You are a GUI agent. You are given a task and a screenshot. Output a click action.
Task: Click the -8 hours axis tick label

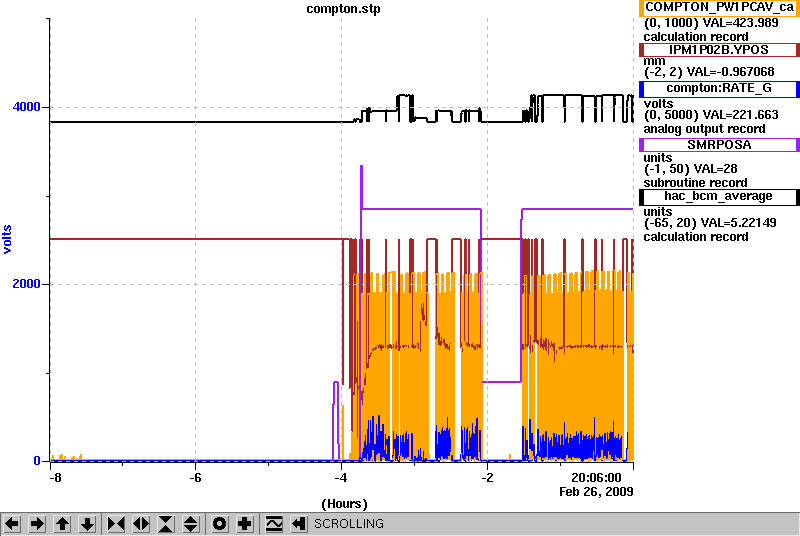[55, 478]
